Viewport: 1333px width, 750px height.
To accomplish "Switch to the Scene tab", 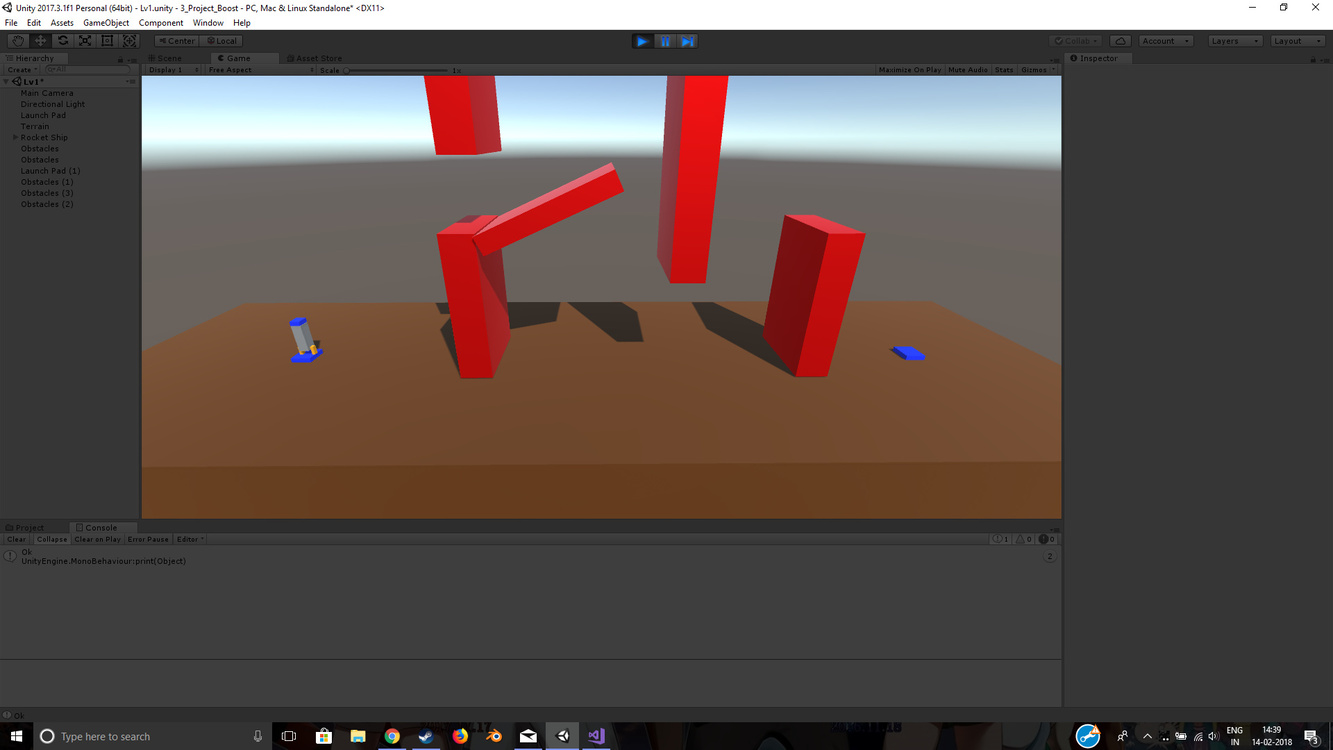I will tap(166, 57).
